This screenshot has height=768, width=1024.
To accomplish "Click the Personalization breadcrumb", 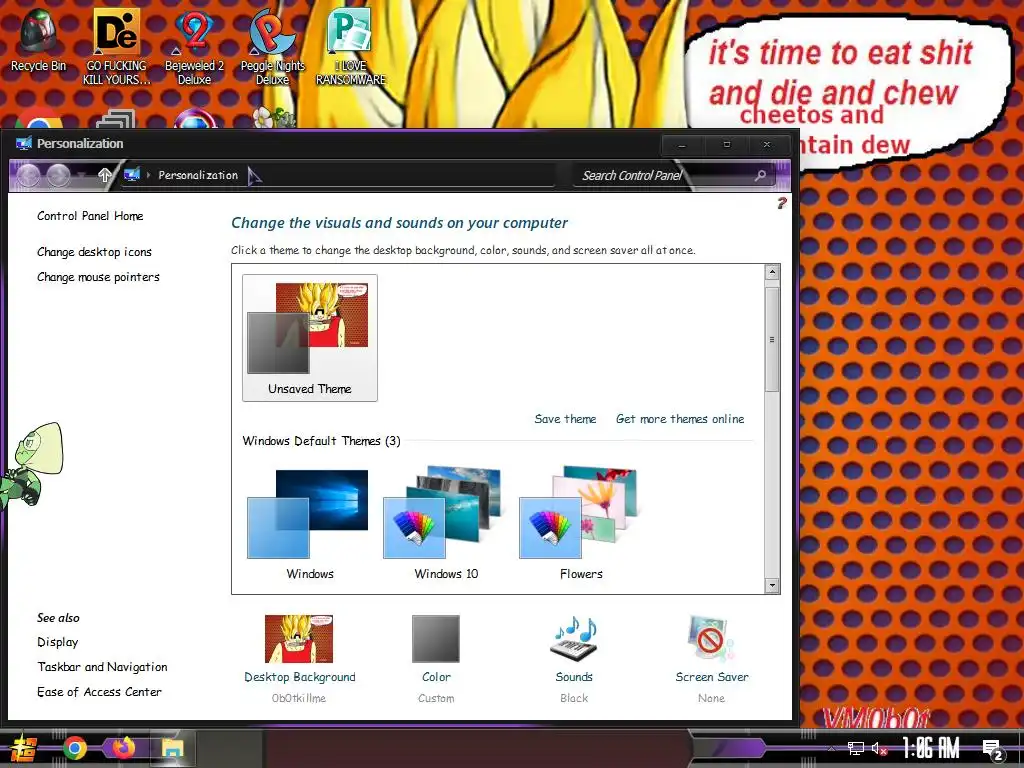I will [198, 175].
